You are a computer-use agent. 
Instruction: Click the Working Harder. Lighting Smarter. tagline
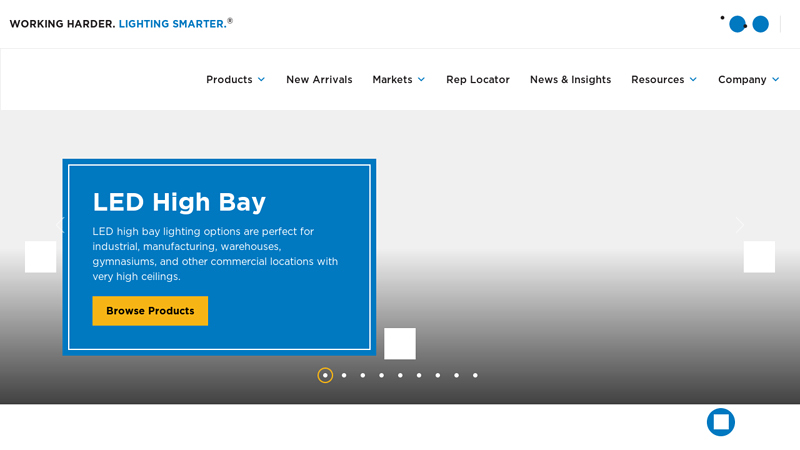point(121,23)
